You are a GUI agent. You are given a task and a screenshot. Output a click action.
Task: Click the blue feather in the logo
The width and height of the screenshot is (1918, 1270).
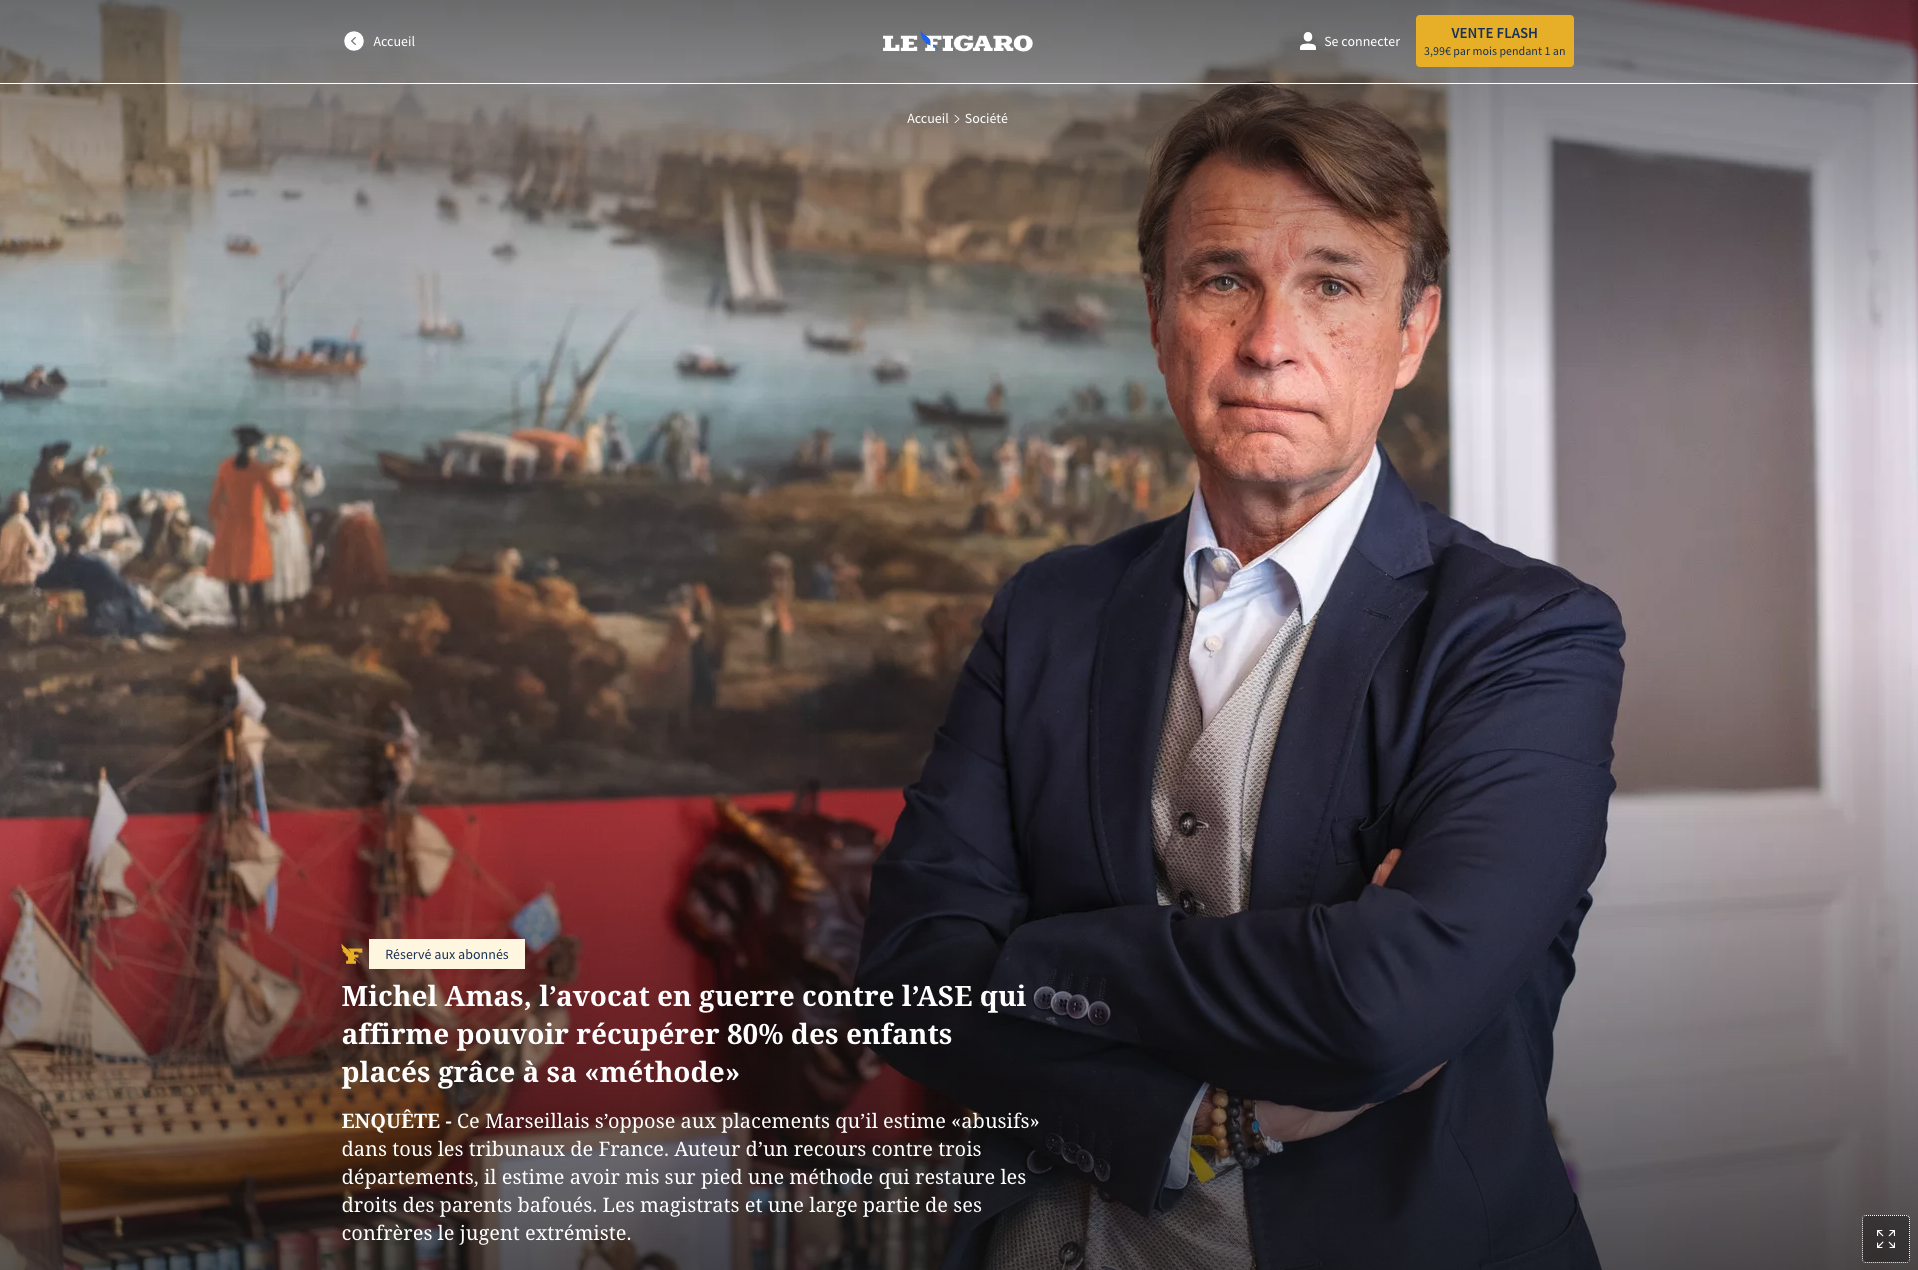click(x=928, y=41)
